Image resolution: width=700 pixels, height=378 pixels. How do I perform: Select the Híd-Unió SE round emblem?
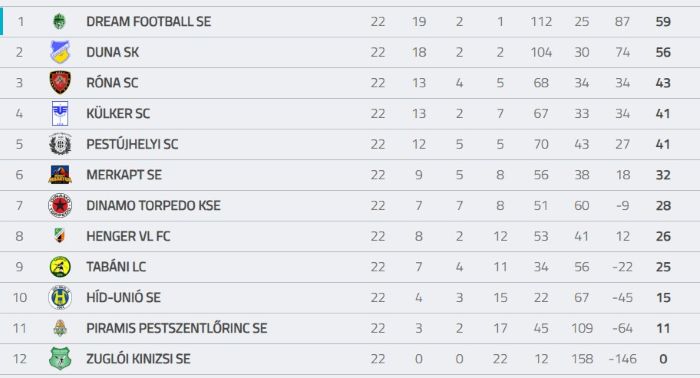click(60, 297)
